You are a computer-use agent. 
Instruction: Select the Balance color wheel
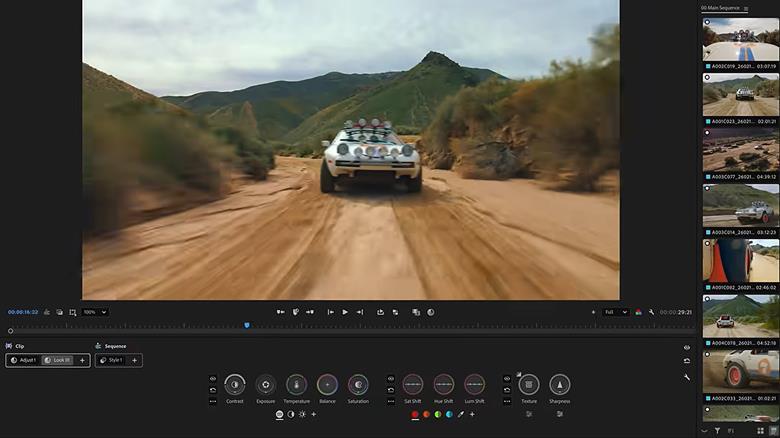click(327, 384)
